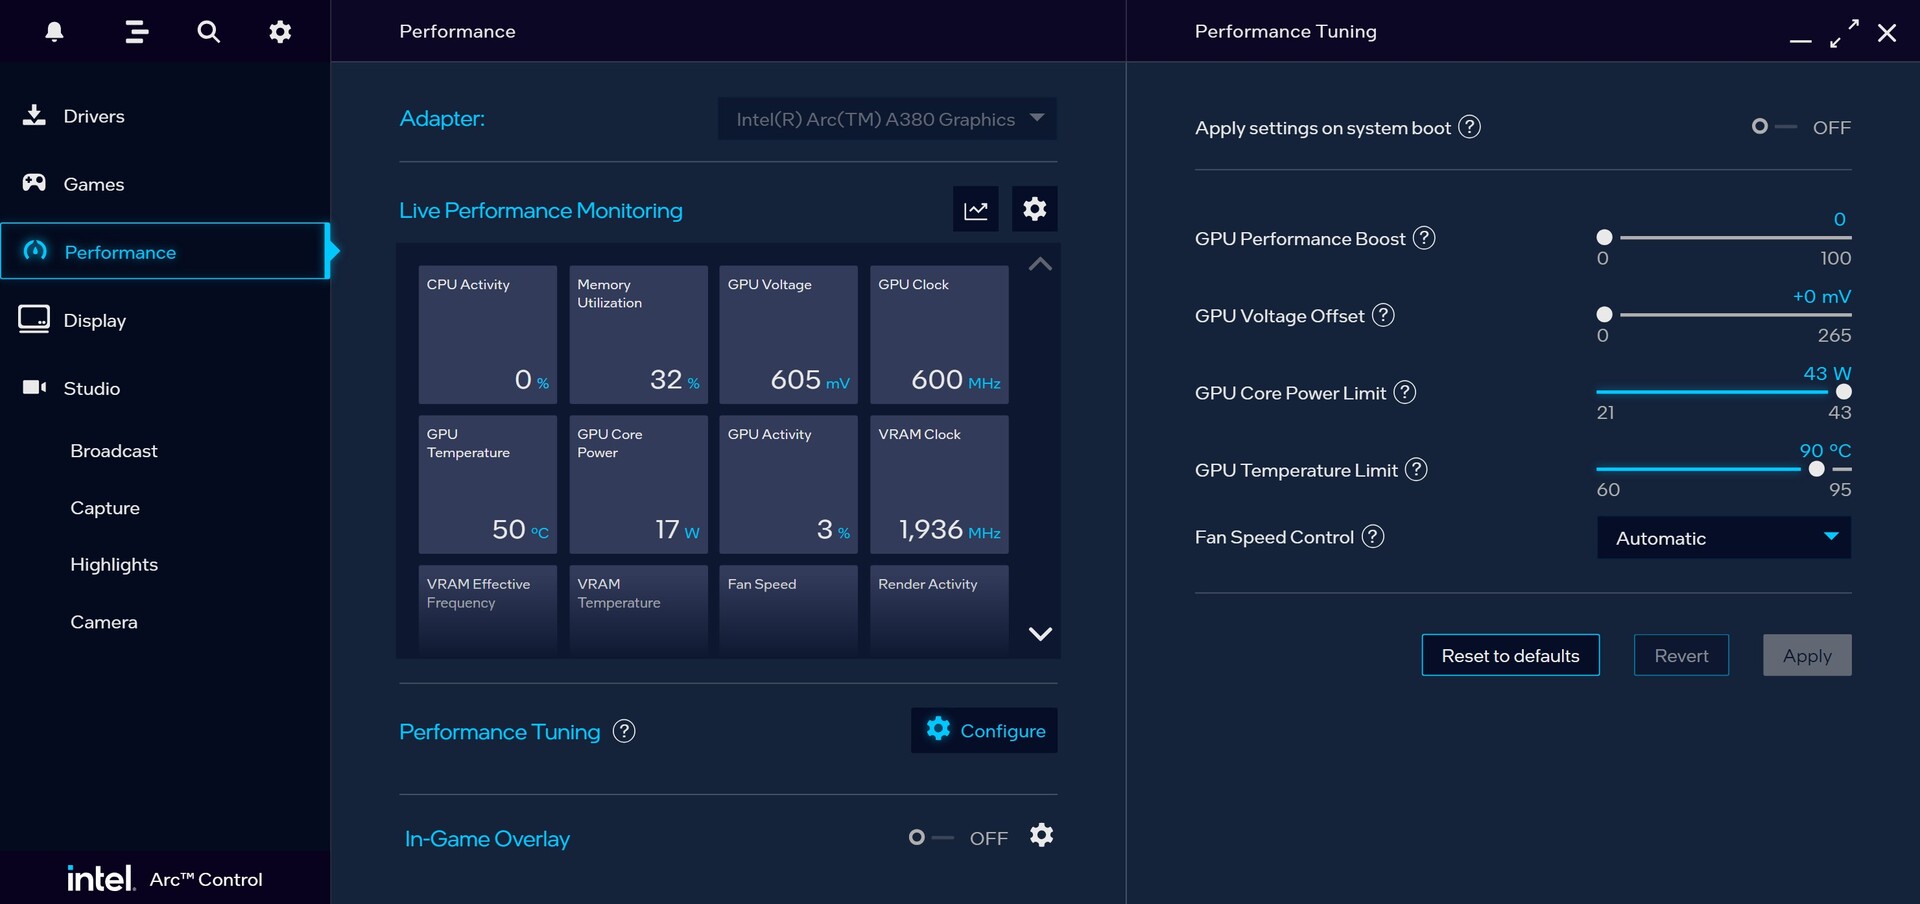This screenshot has height=904, width=1920.
Task: Click help icon next to Fan Speed Control
Action: [1373, 537]
